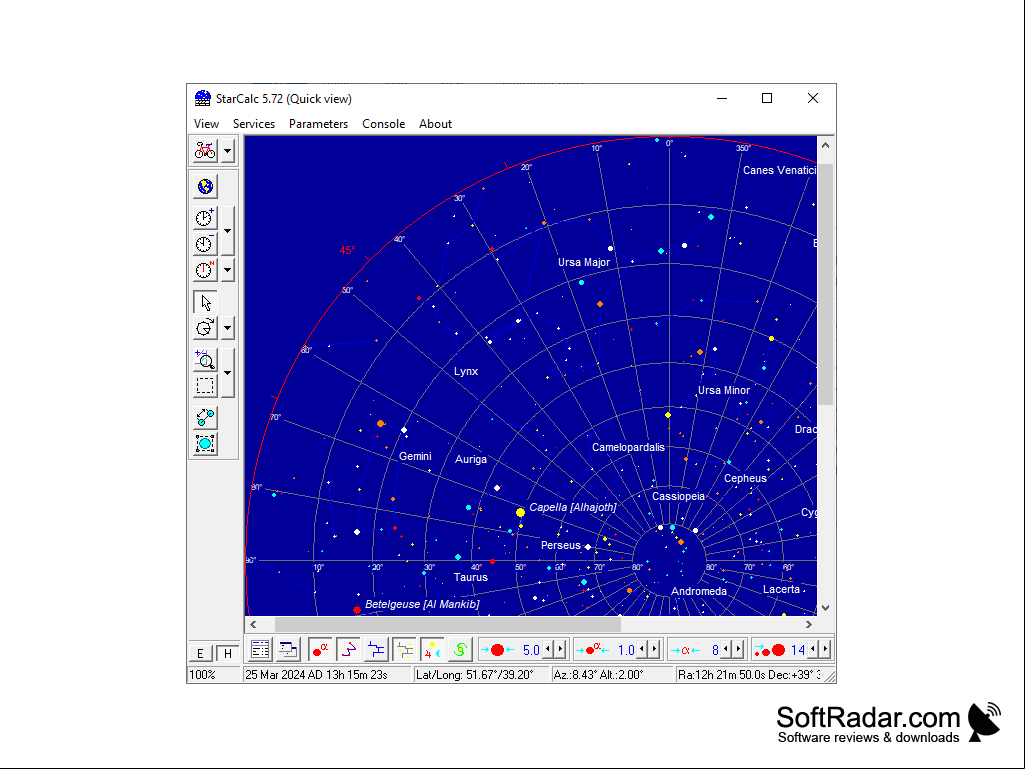Click the "Cassiopeia" constellation label
Image resolution: width=1025 pixels, height=769 pixels.
tap(679, 496)
